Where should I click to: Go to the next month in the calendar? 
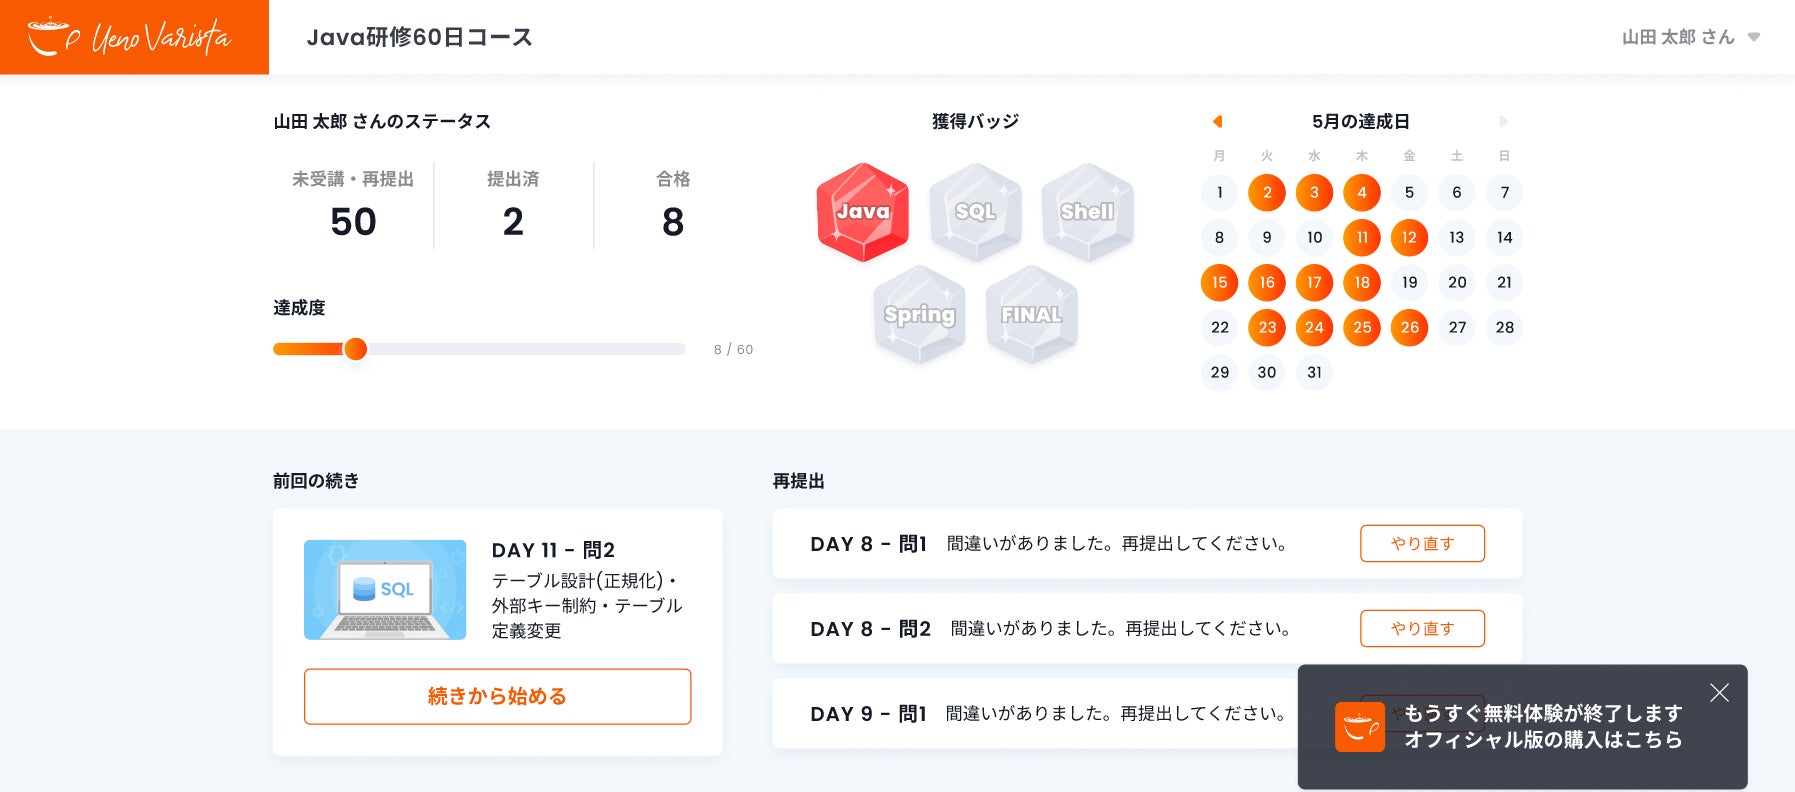pos(1504,121)
